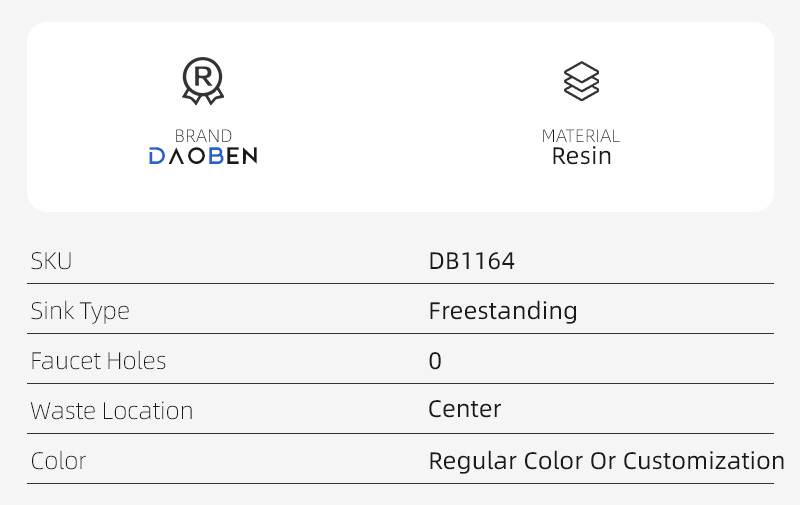
Task: Select the Center waste location value
Action: pyautogui.click(x=464, y=409)
